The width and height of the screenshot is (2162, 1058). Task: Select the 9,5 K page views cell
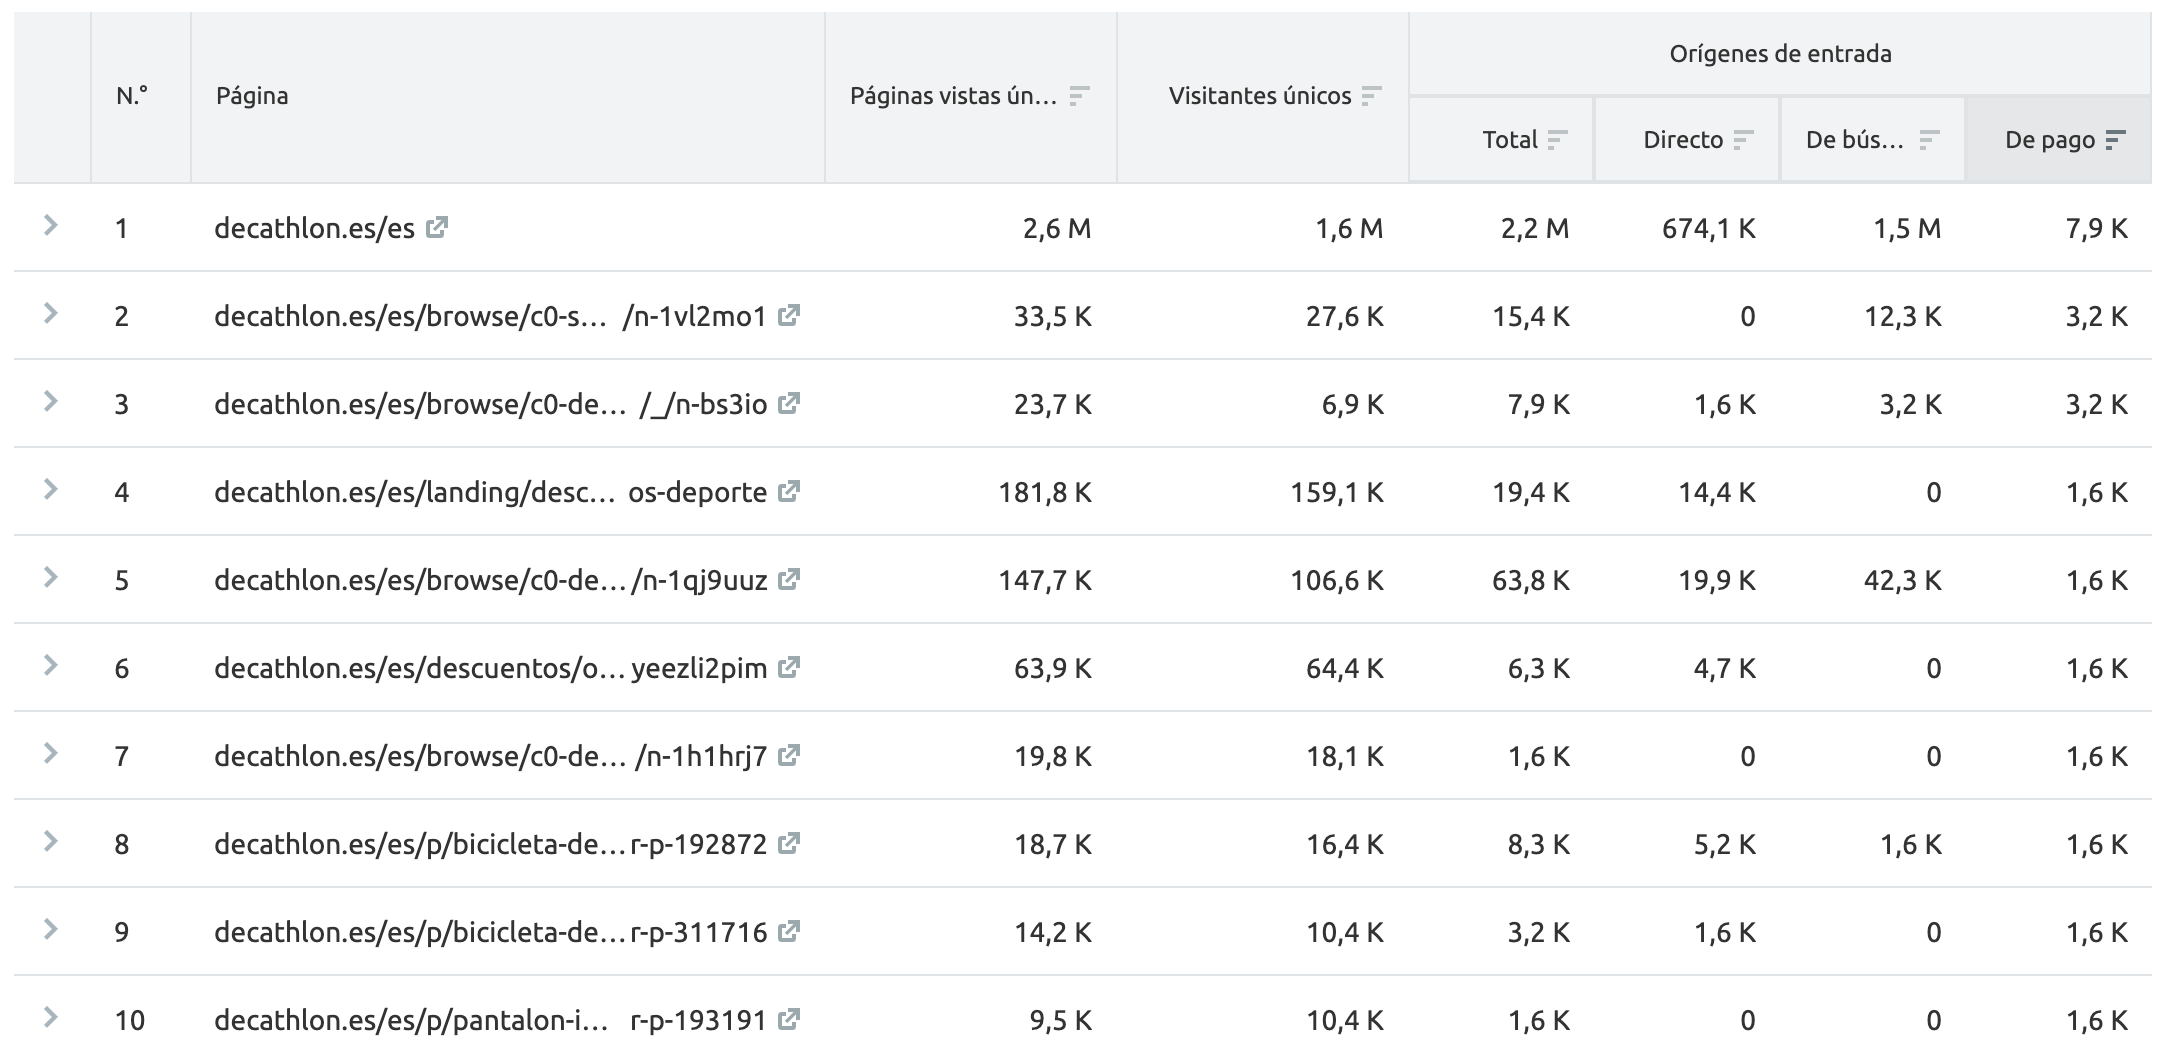tap(1060, 1021)
